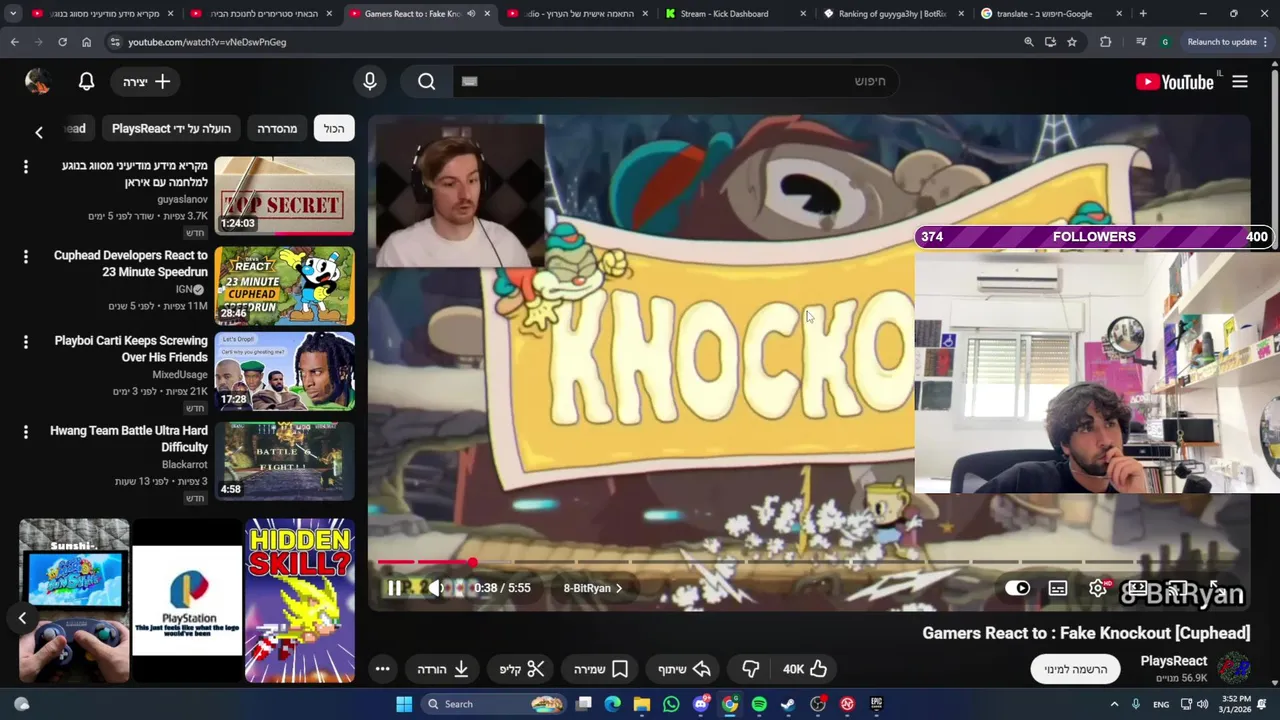Screen dimensions: 1280x720
Task: Open WhatsApp from the taskbar
Action: point(671,704)
